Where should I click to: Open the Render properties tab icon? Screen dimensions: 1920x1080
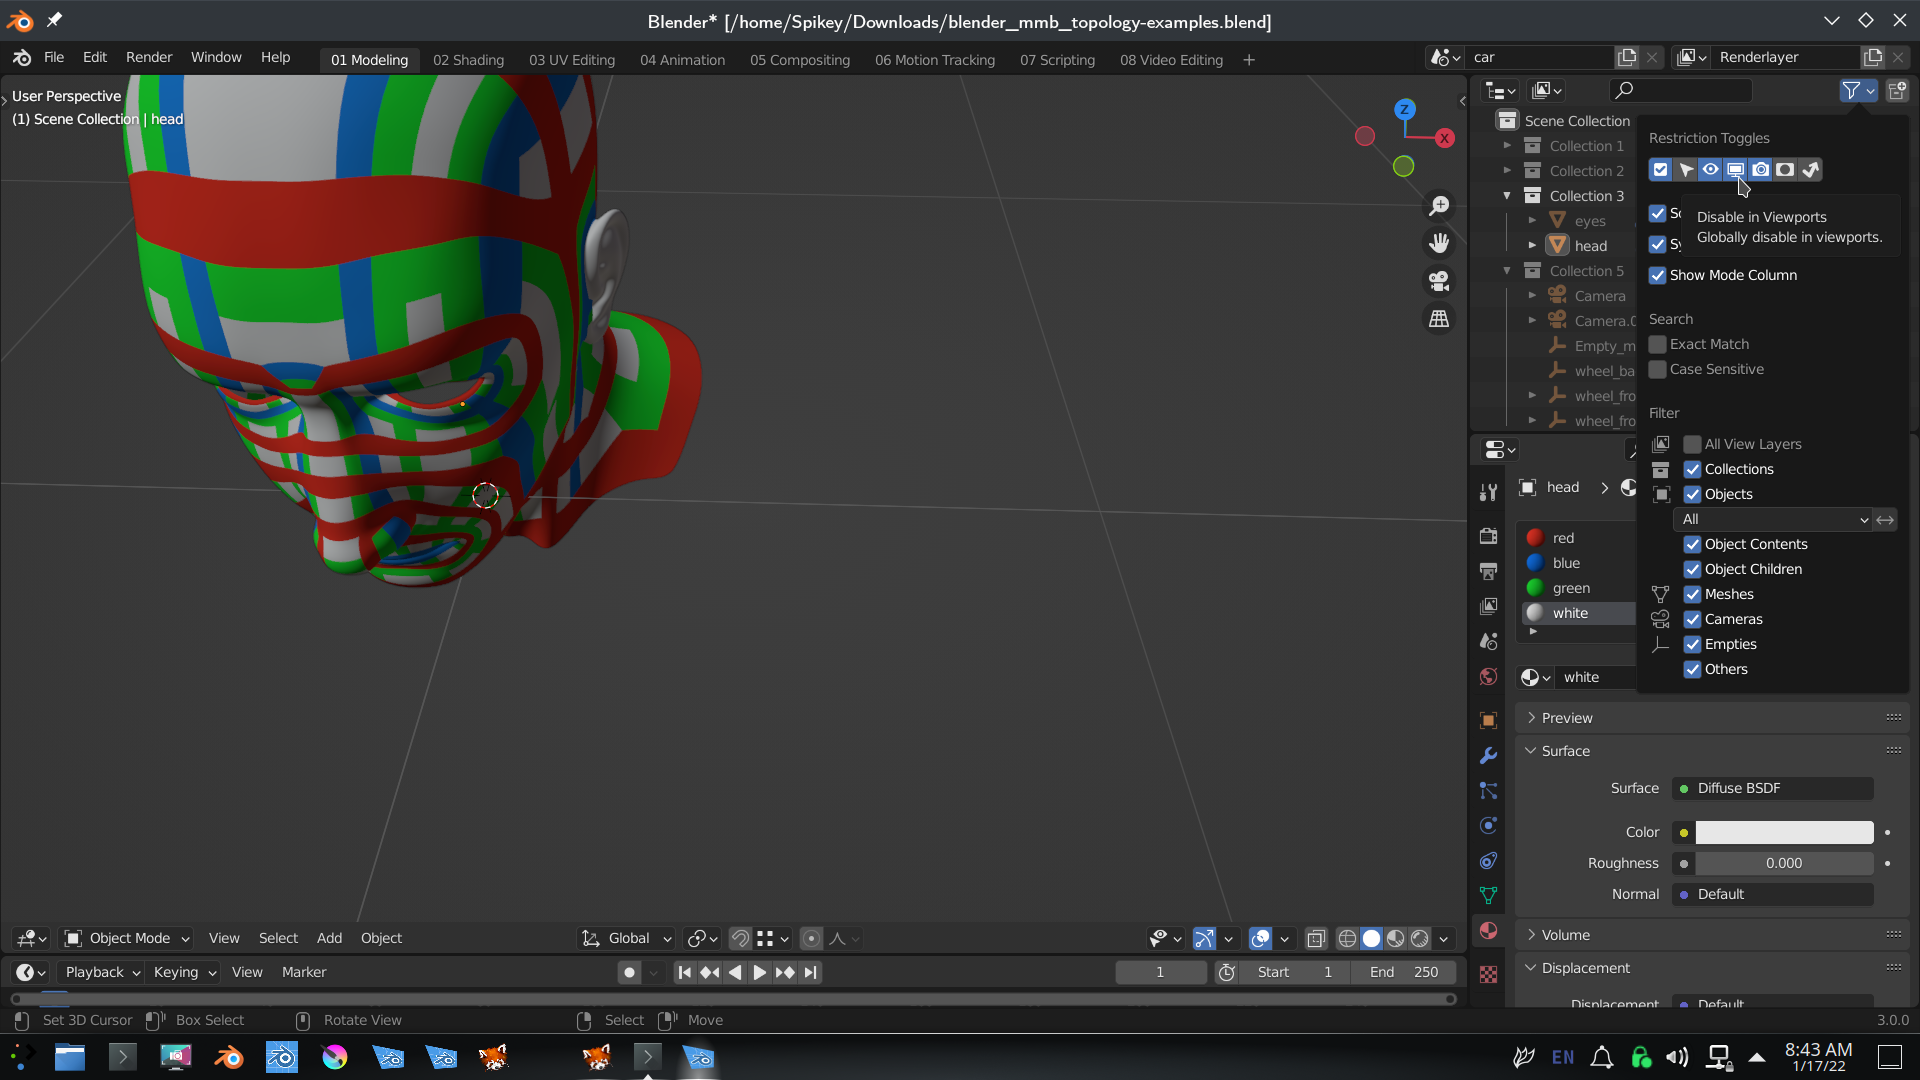pos(1488,536)
